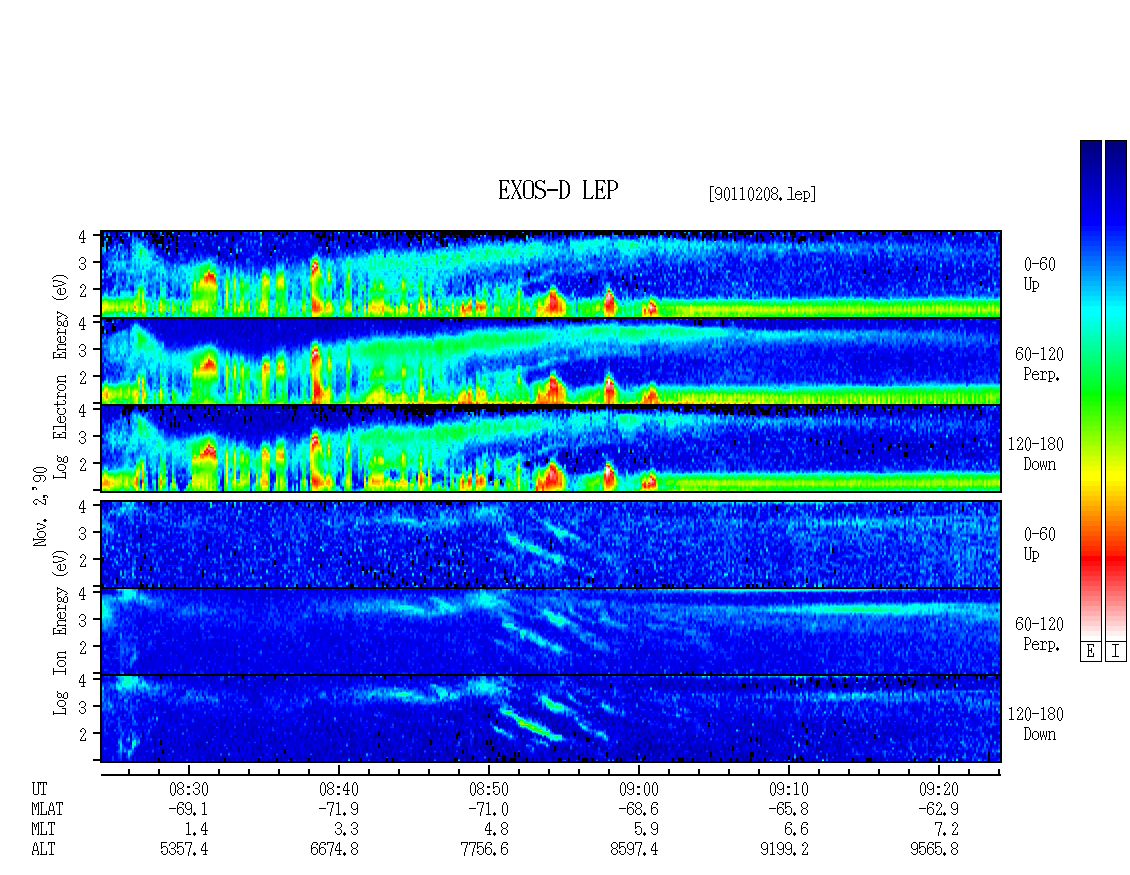Click the 08:50 UT time tick label
Image resolution: width=1130 pixels, height=875 pixels.
point(489,790)
